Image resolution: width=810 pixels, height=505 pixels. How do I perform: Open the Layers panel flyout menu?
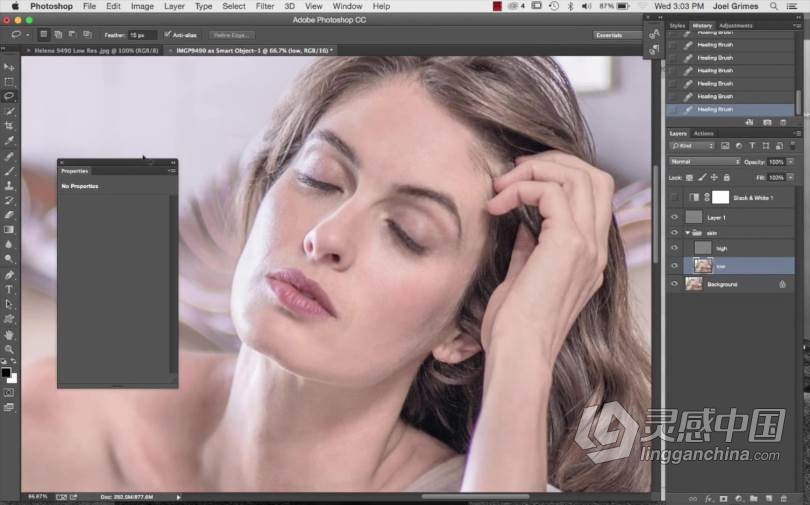797,133
